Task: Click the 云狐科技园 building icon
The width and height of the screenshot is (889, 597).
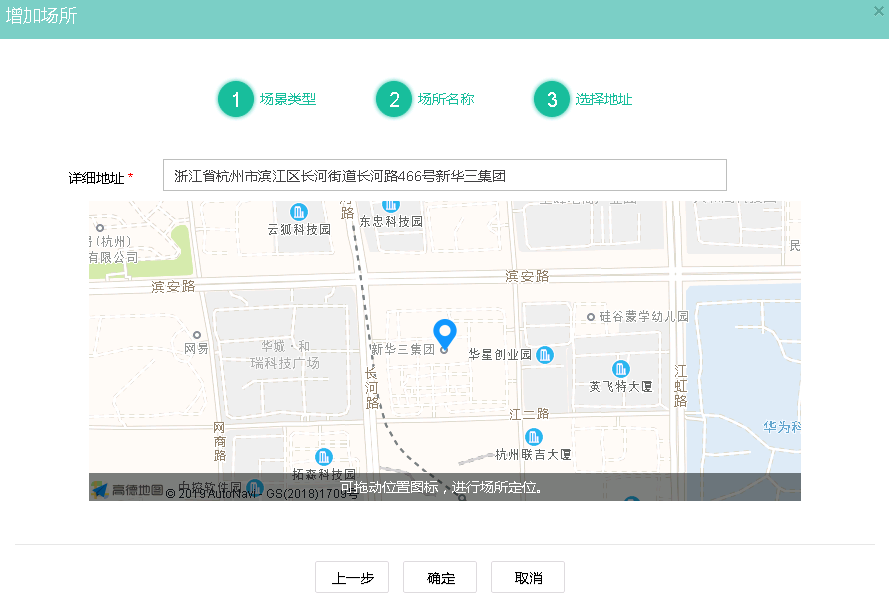Action: click(299, 212)
